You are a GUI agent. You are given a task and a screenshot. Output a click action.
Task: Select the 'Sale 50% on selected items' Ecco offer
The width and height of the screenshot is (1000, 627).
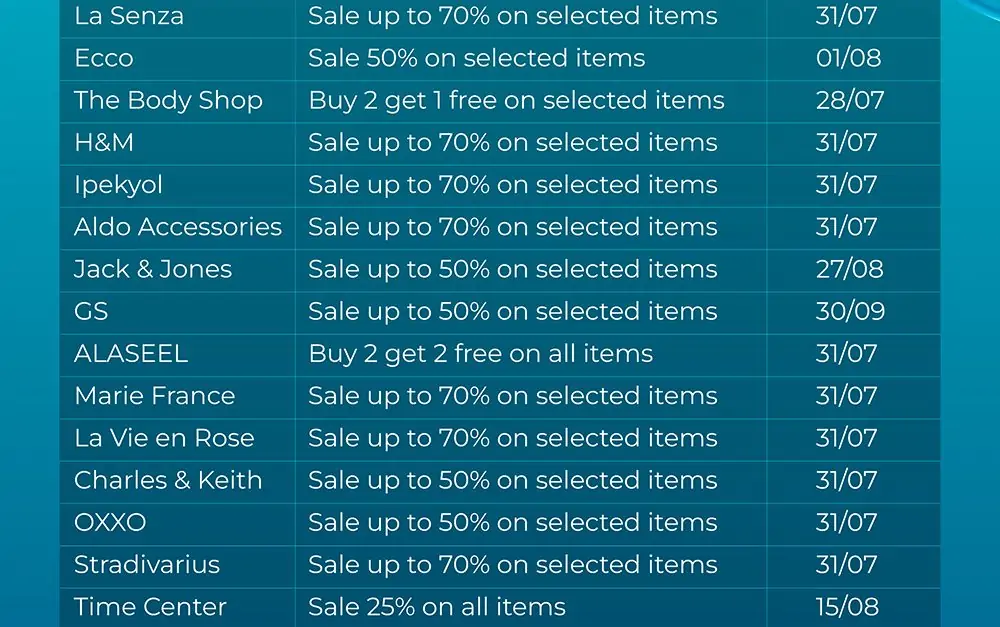(x=477, y=58)
